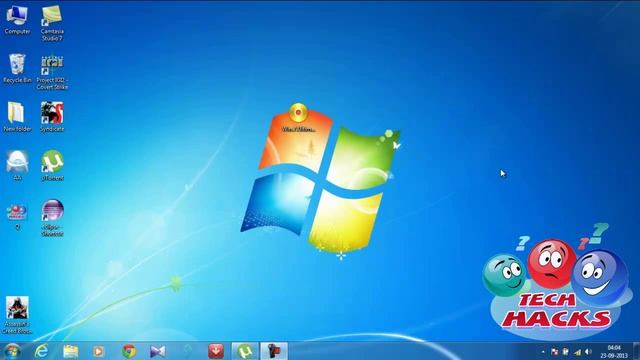The image size is (640, 360).
Task: Open the Windows Start menu orb
Action: [x=12, y=351]
